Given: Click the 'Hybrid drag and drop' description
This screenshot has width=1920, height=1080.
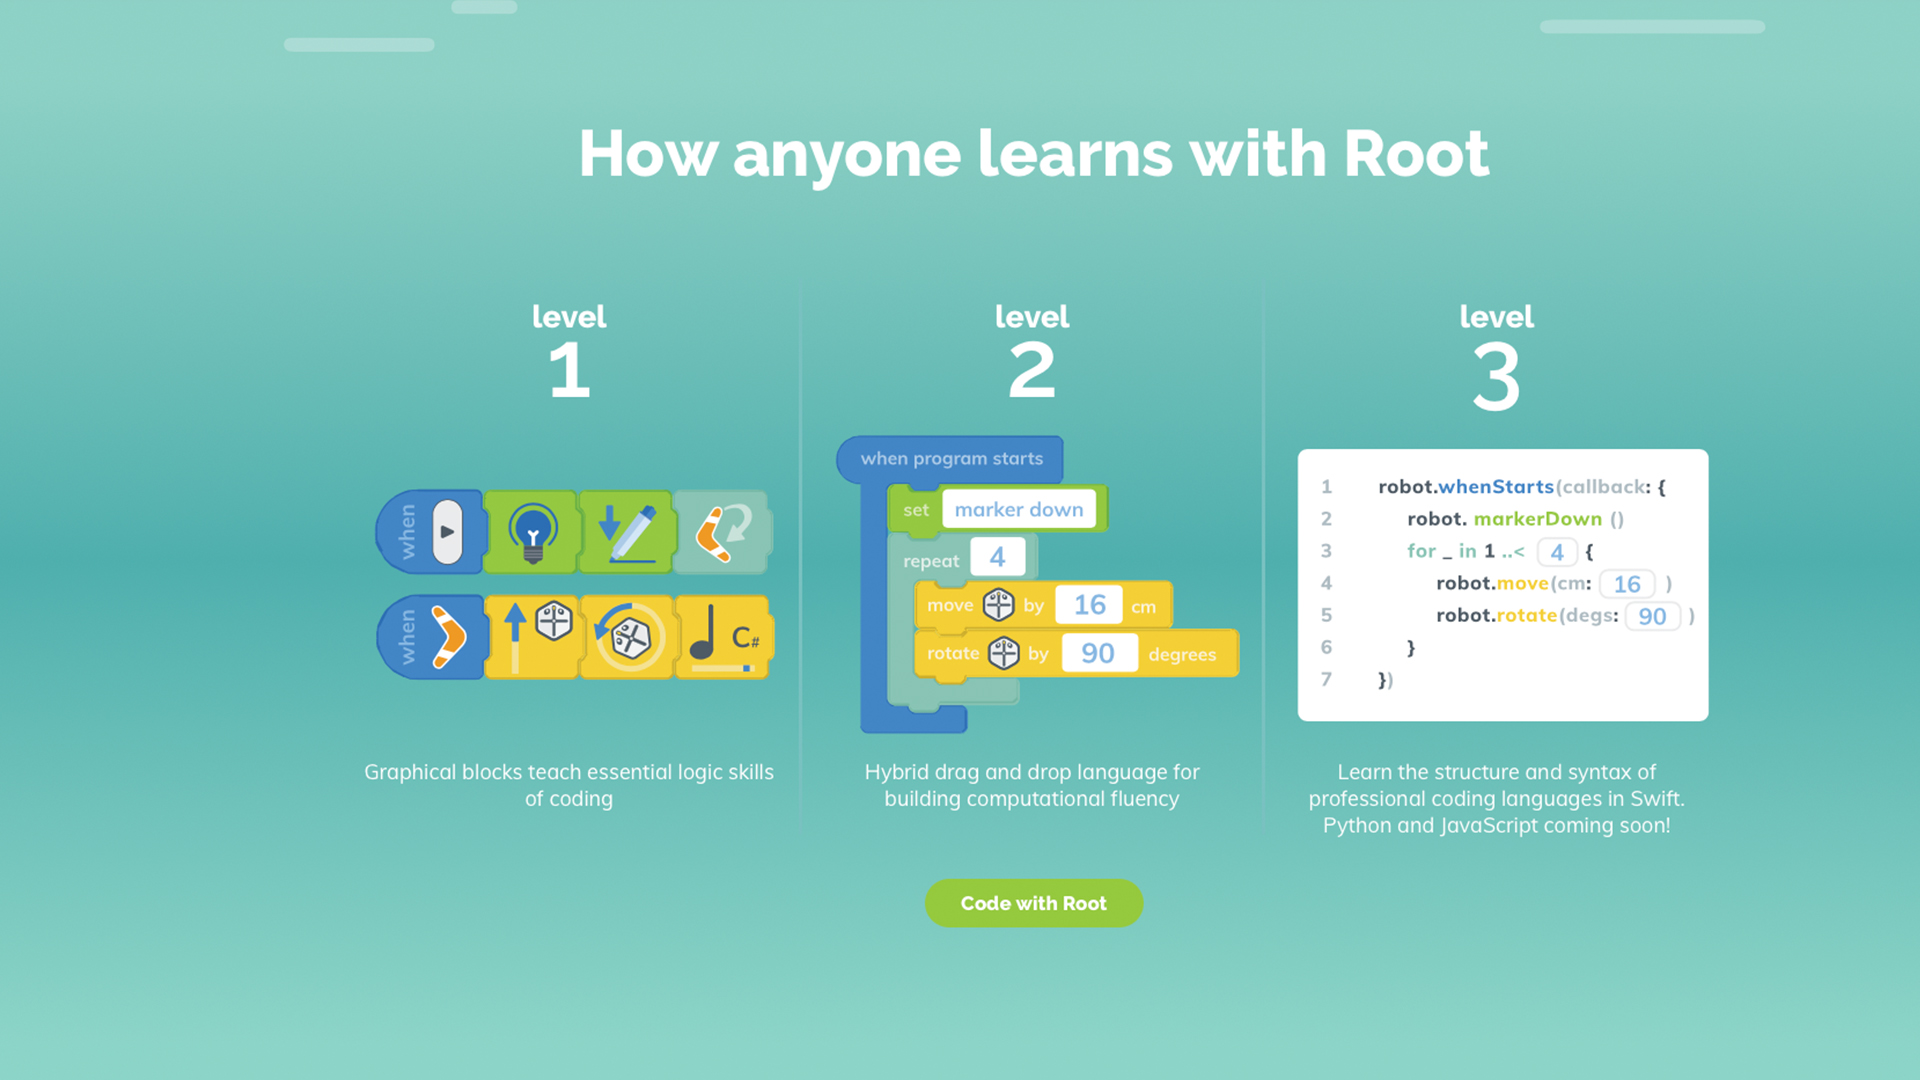Looking at the screenshot, I should point(1032,785).
